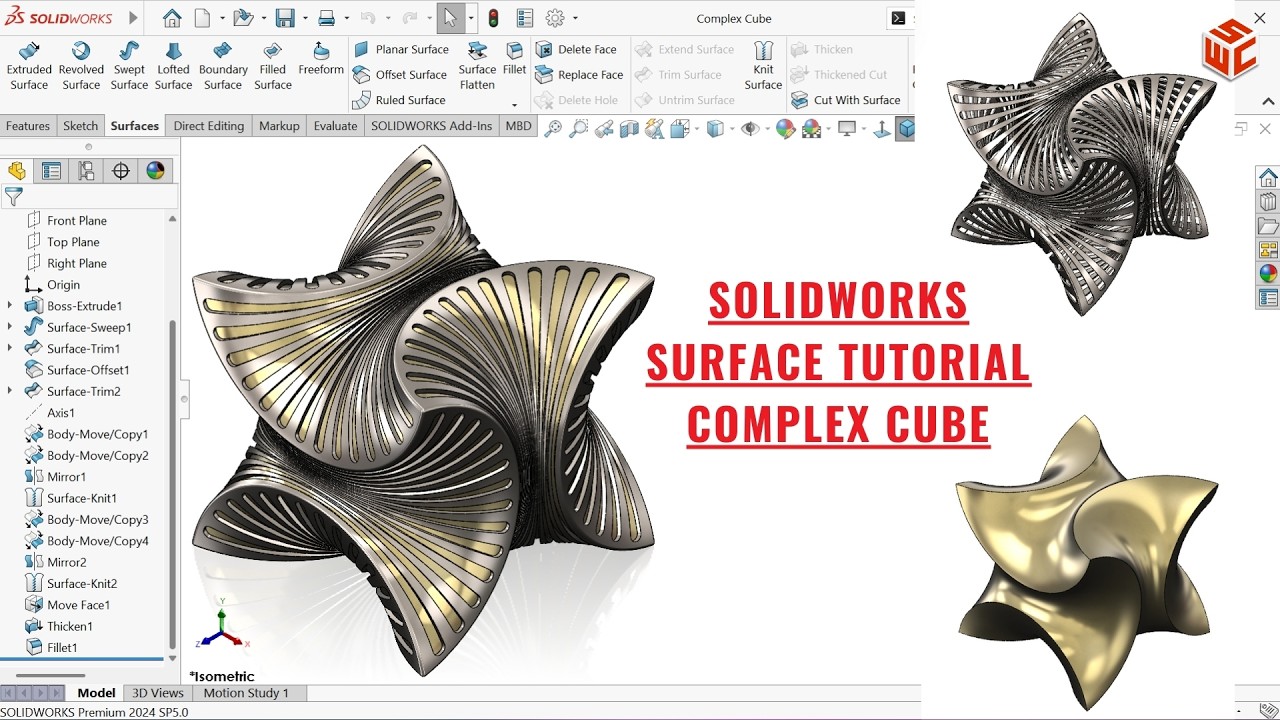Image resolution: width=1280 pixels, height=720 pixels.
Task: Open the Fillet dropdown arrow
Action: coord(514,104)
